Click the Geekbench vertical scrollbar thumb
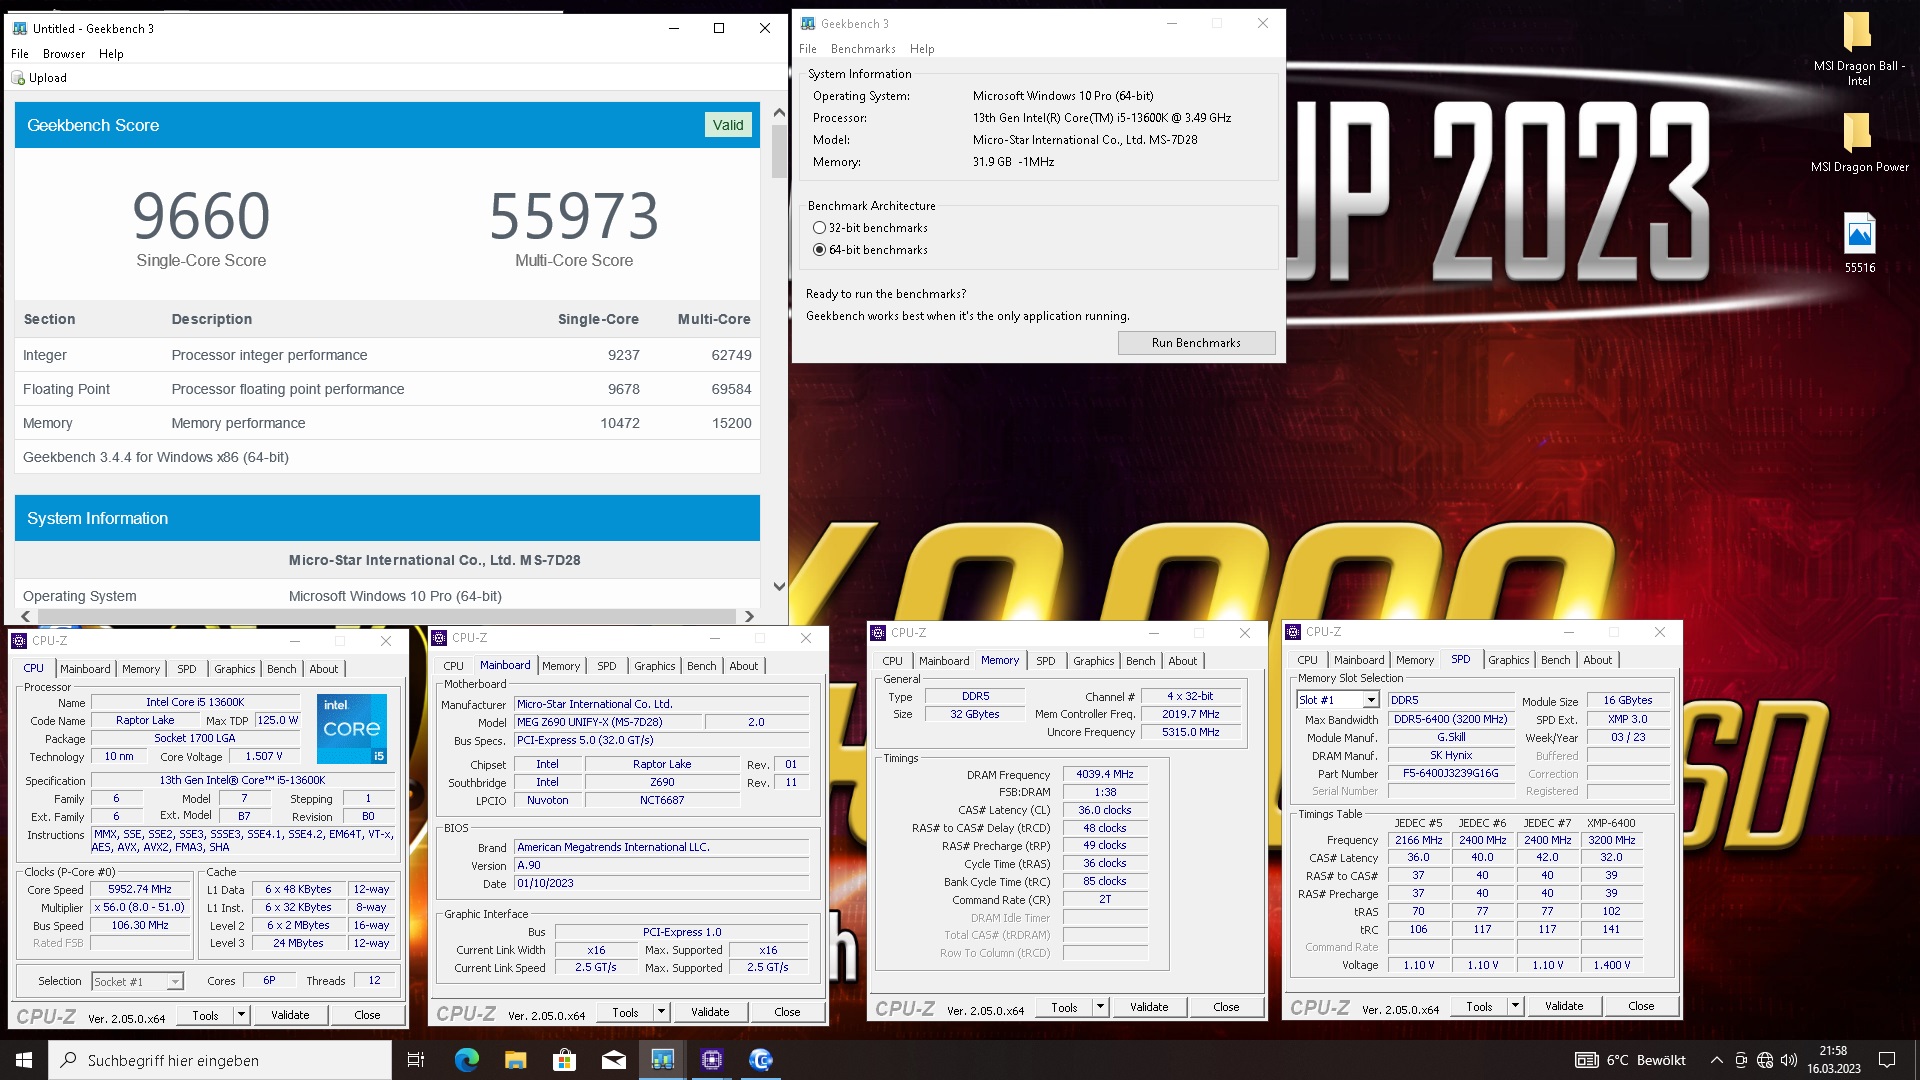Image resolution: width=1920 pixels, height=1080 pixels. [x=779, y=152]
